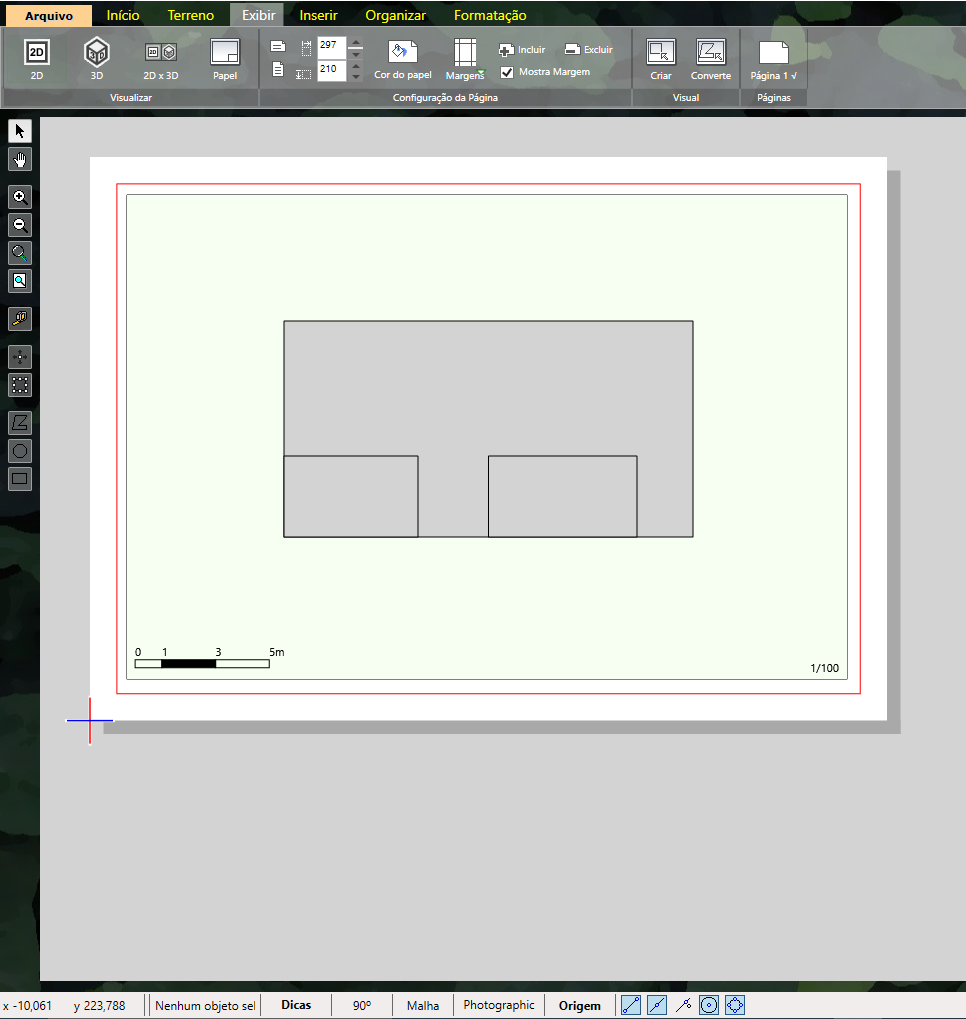Click the Incluir page button
Viewport: 966px width, 1019px height.
(x=522, y=49)
